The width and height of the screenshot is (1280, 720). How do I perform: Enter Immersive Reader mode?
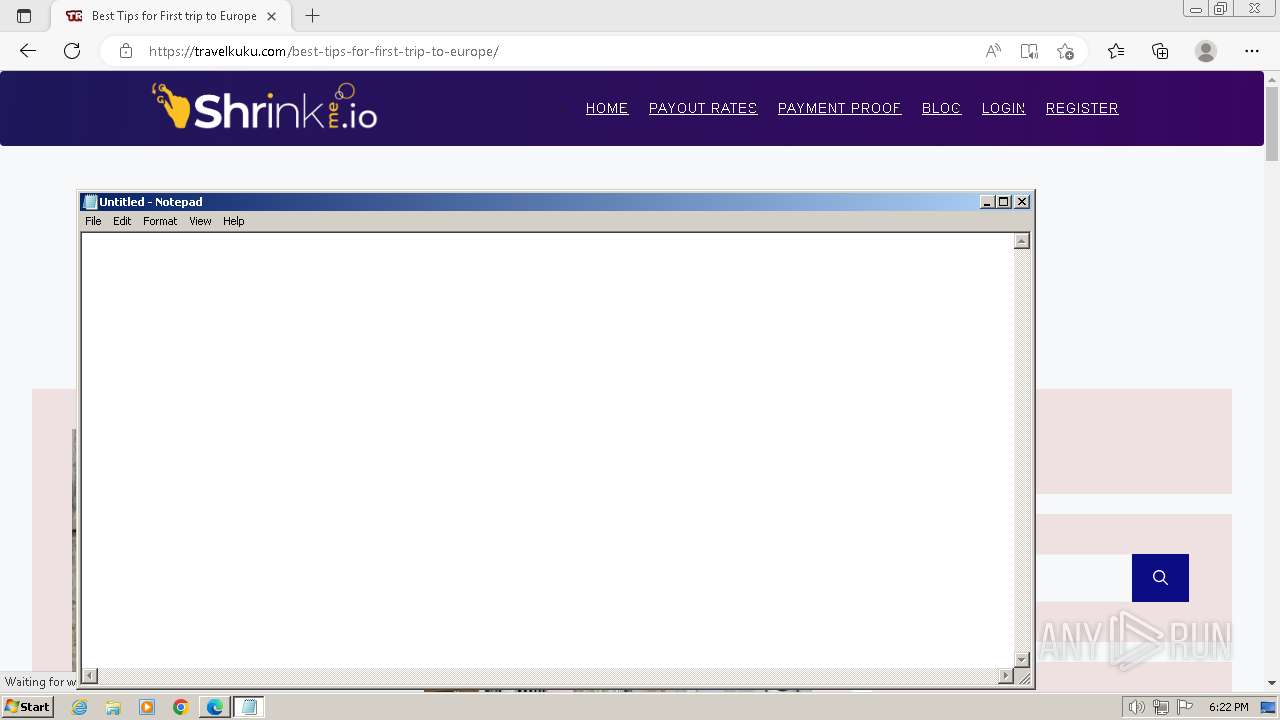click(x=1029, y=51)
